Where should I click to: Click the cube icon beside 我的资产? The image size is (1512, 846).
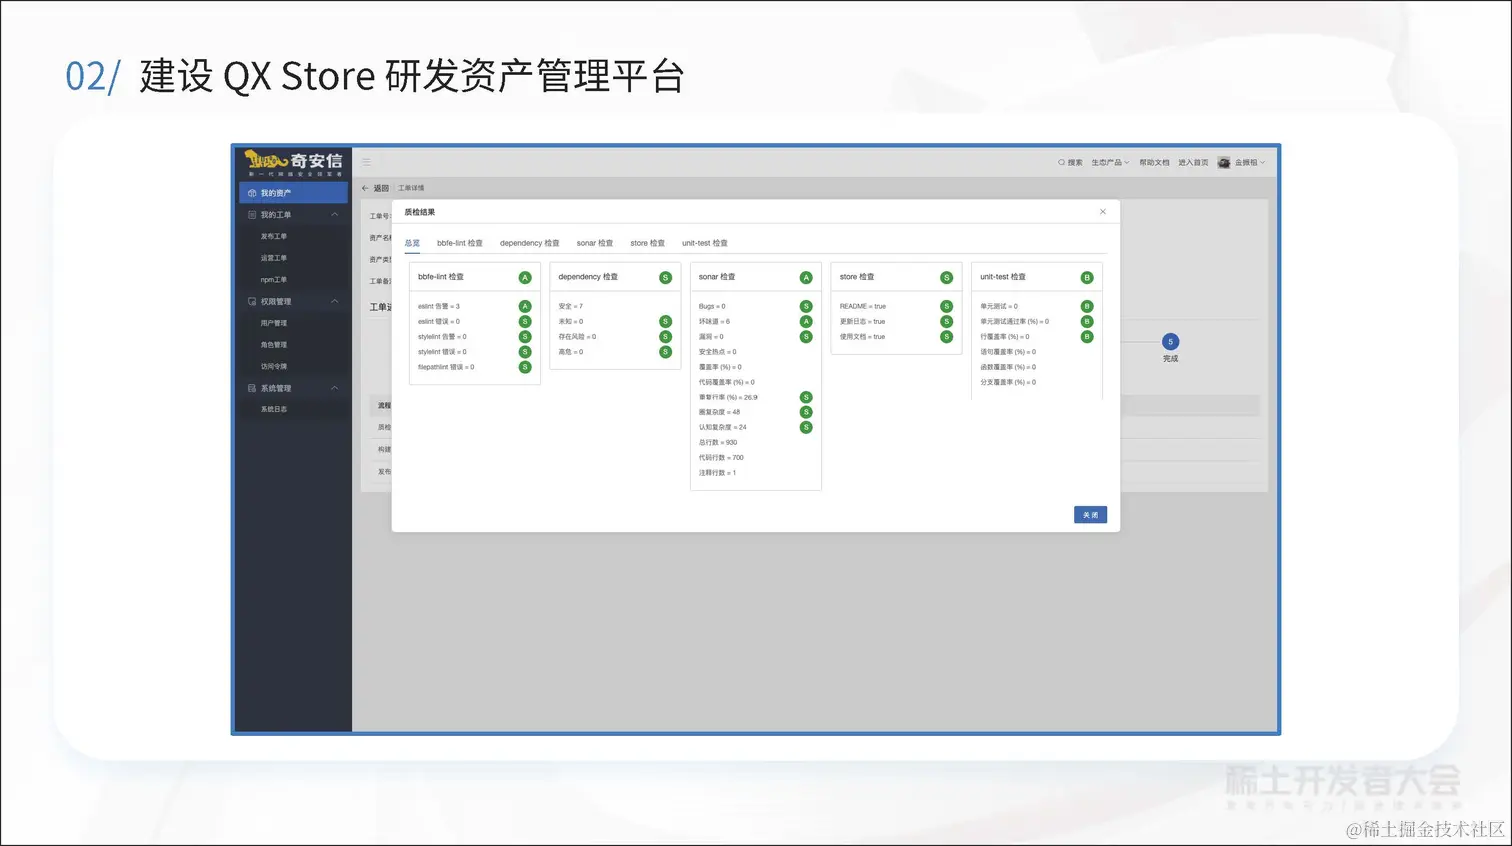[x=252, y=193]
